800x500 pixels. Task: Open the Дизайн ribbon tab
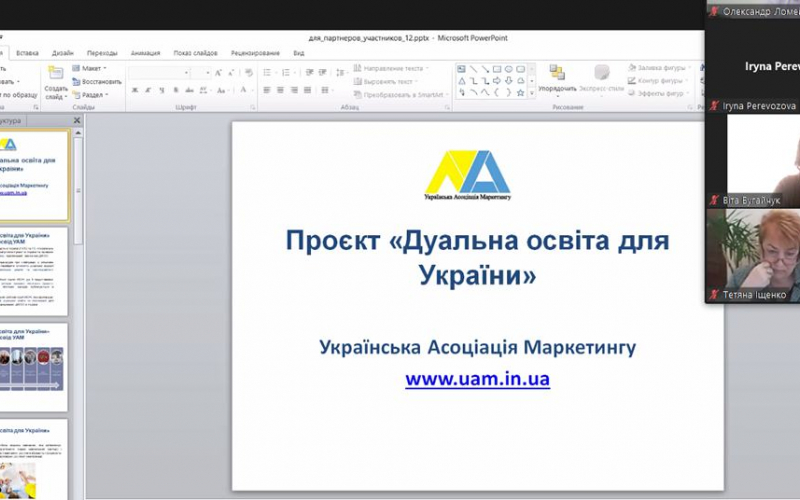pos(62,53)
